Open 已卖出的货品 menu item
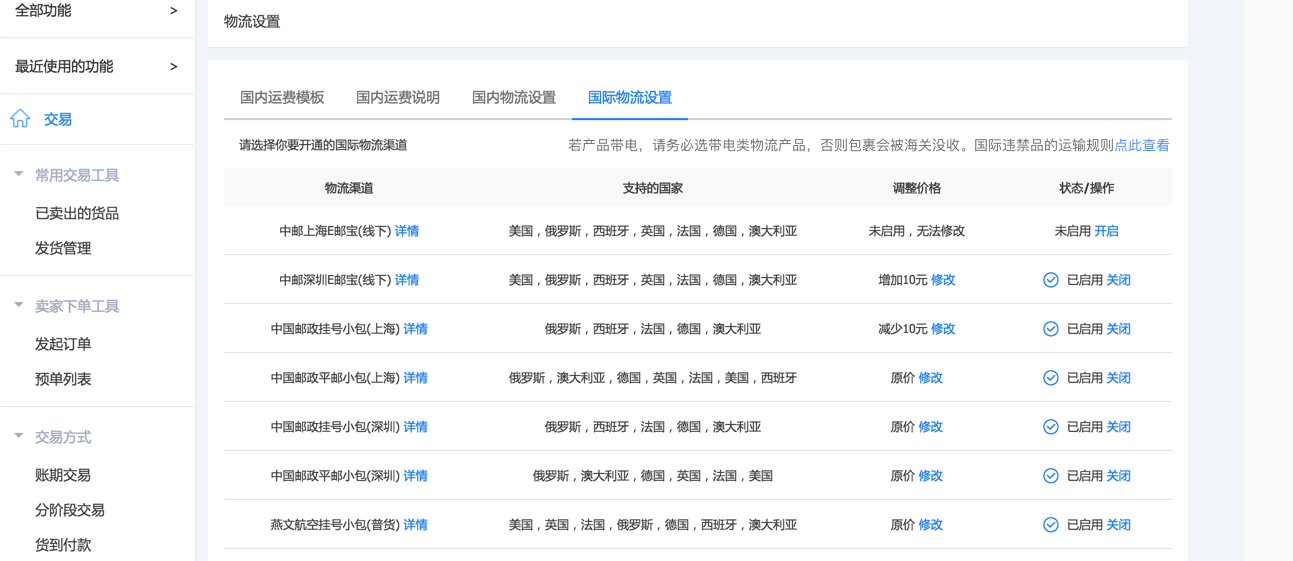The width and height of the screenshot is (1293, 561). (x=77, y=213)
